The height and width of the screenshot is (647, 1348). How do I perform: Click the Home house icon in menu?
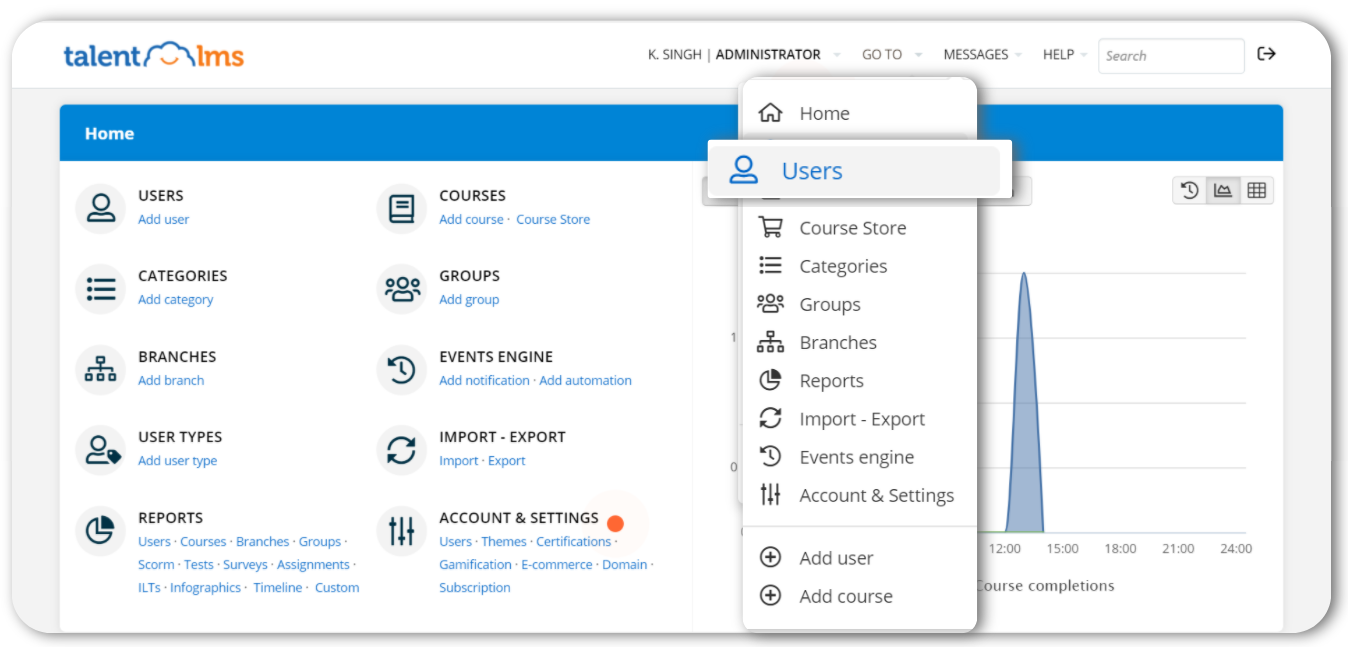pyautogui.click(x=770, y=113)
